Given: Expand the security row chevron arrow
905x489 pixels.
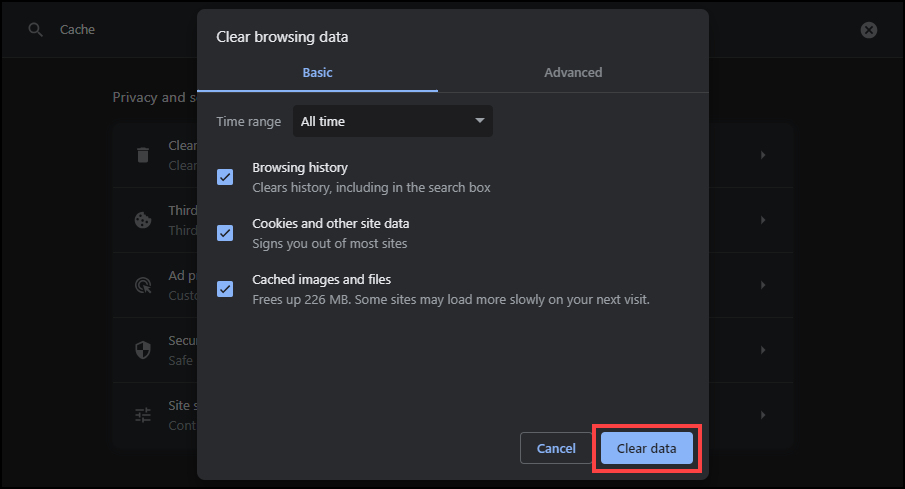Looking at the screenshot, I should pyautogui.click(x=763, y=350).
